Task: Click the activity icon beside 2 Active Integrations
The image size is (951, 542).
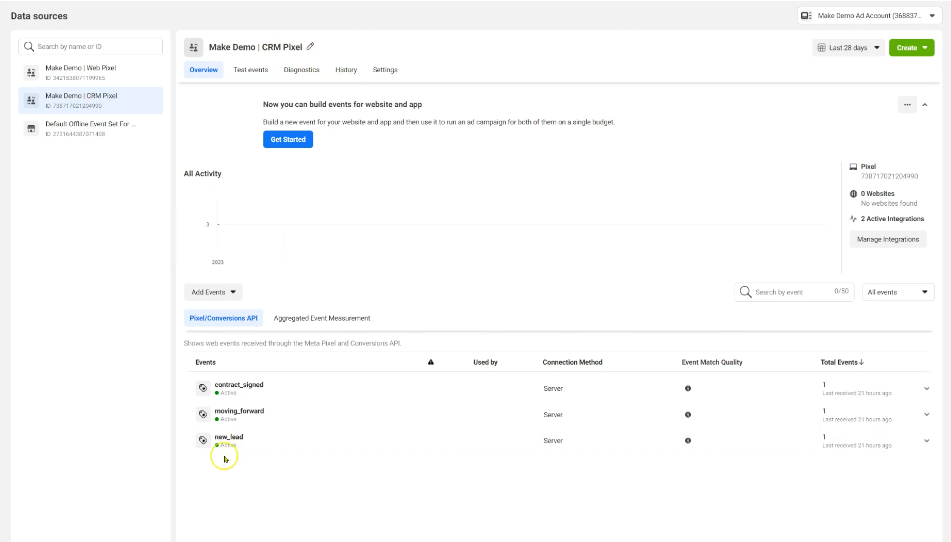Action: [x=853, y=219]
